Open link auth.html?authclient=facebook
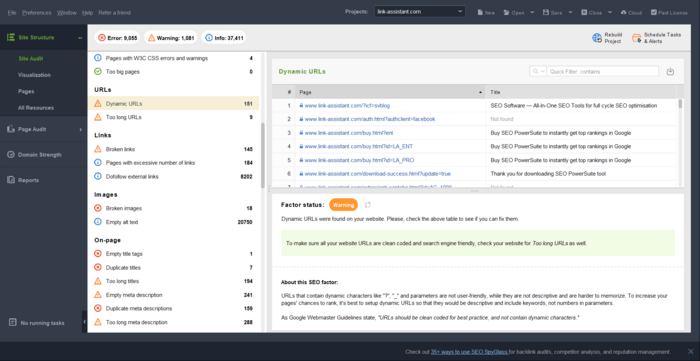 pos(370,119)
